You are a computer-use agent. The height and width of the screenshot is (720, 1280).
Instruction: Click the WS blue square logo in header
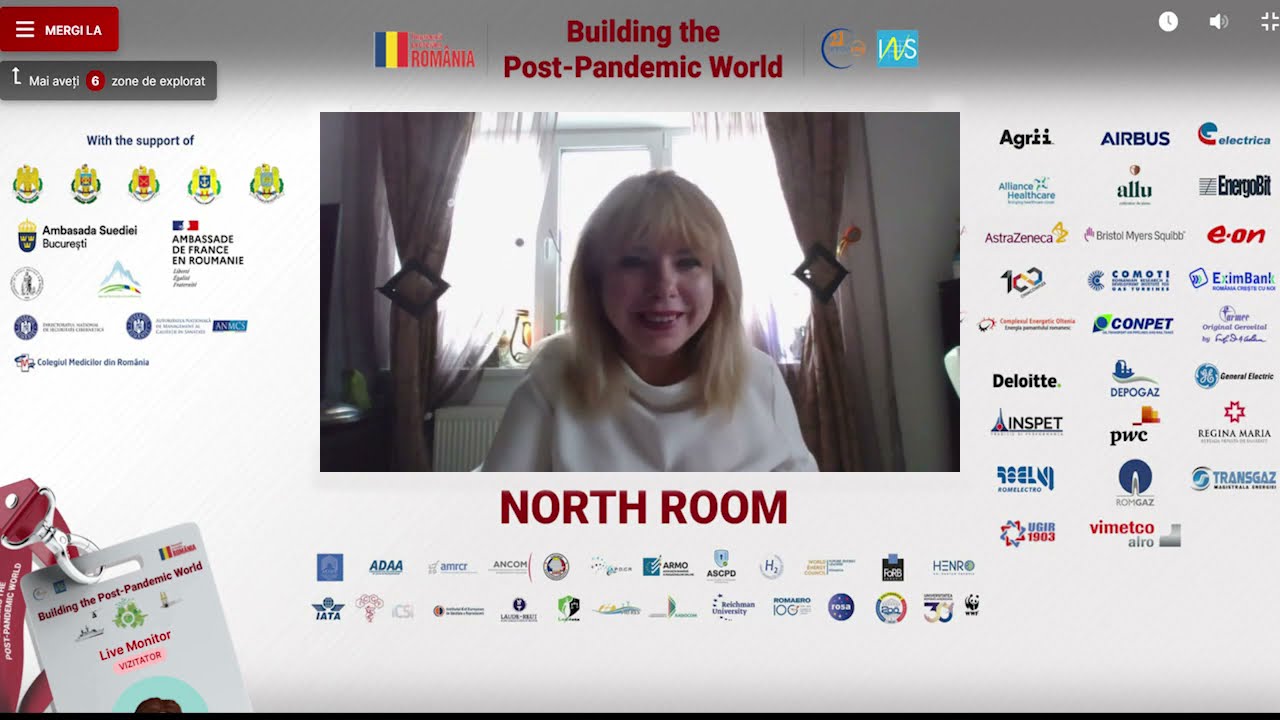(897, 49)
